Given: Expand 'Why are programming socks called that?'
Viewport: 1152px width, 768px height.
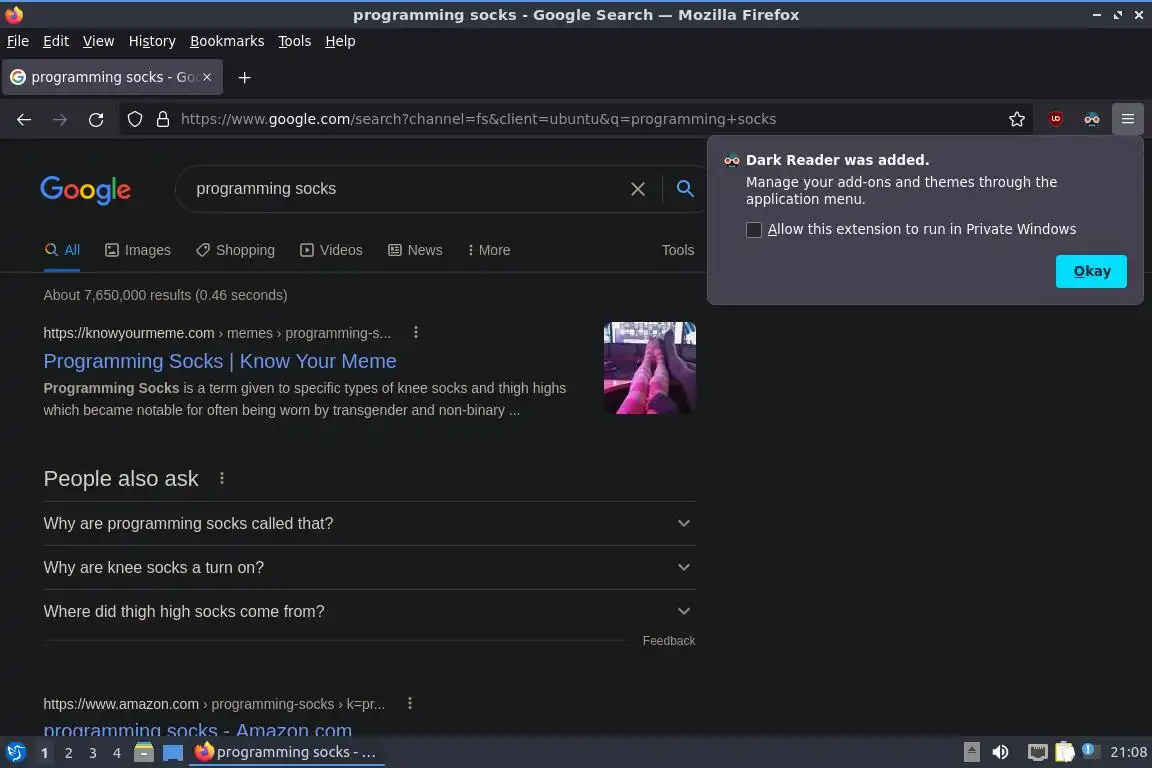Looking at the screenshot, I should pos(370,523).
